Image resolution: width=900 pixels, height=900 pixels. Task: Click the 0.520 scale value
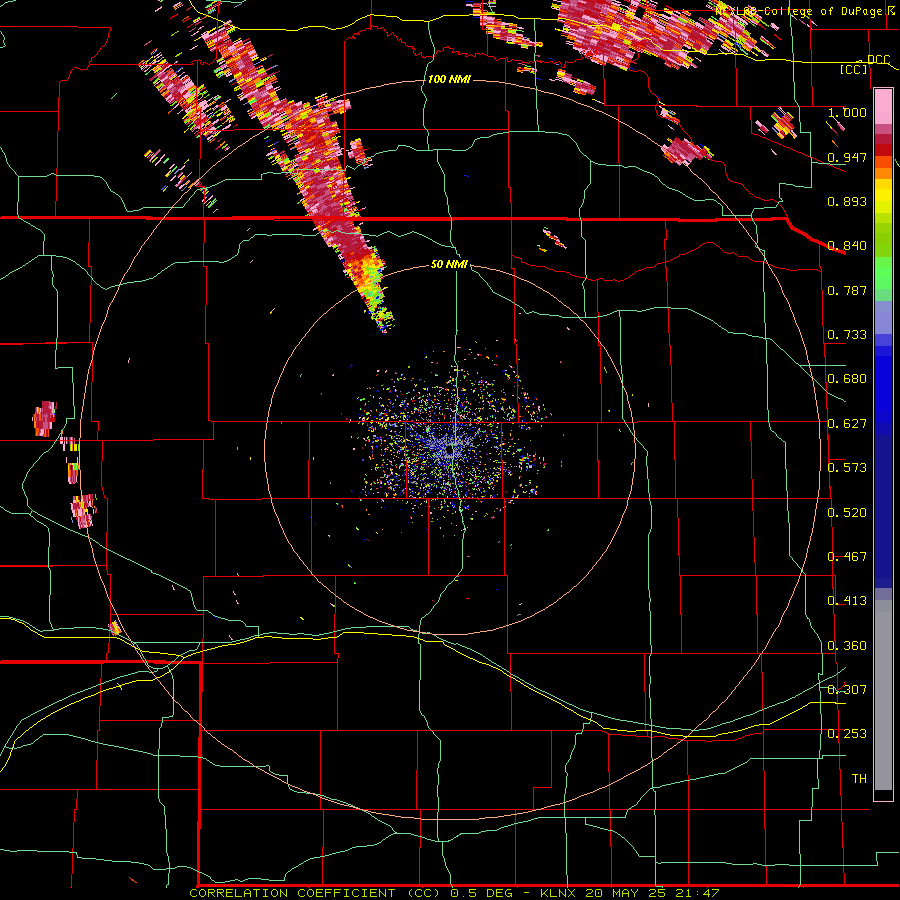pyautogui.click(x=847, y=513)
